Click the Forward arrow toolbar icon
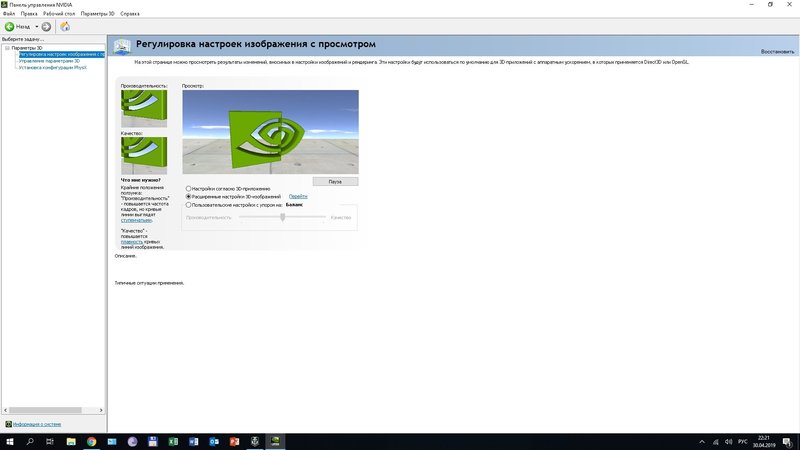The image size is (800, 450). [46, 27]
